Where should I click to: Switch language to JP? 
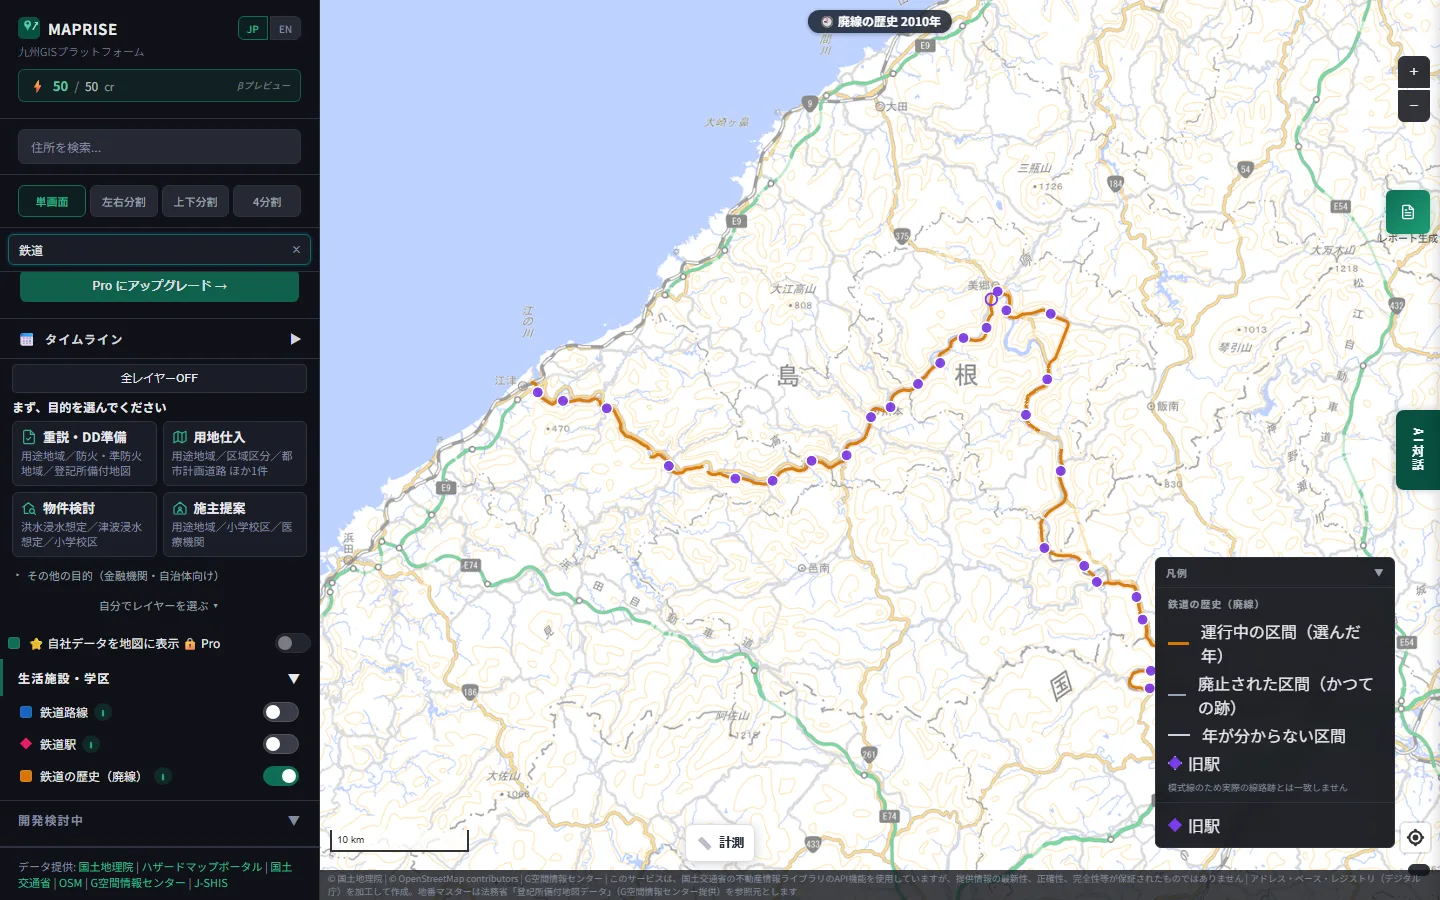[253, 29]
